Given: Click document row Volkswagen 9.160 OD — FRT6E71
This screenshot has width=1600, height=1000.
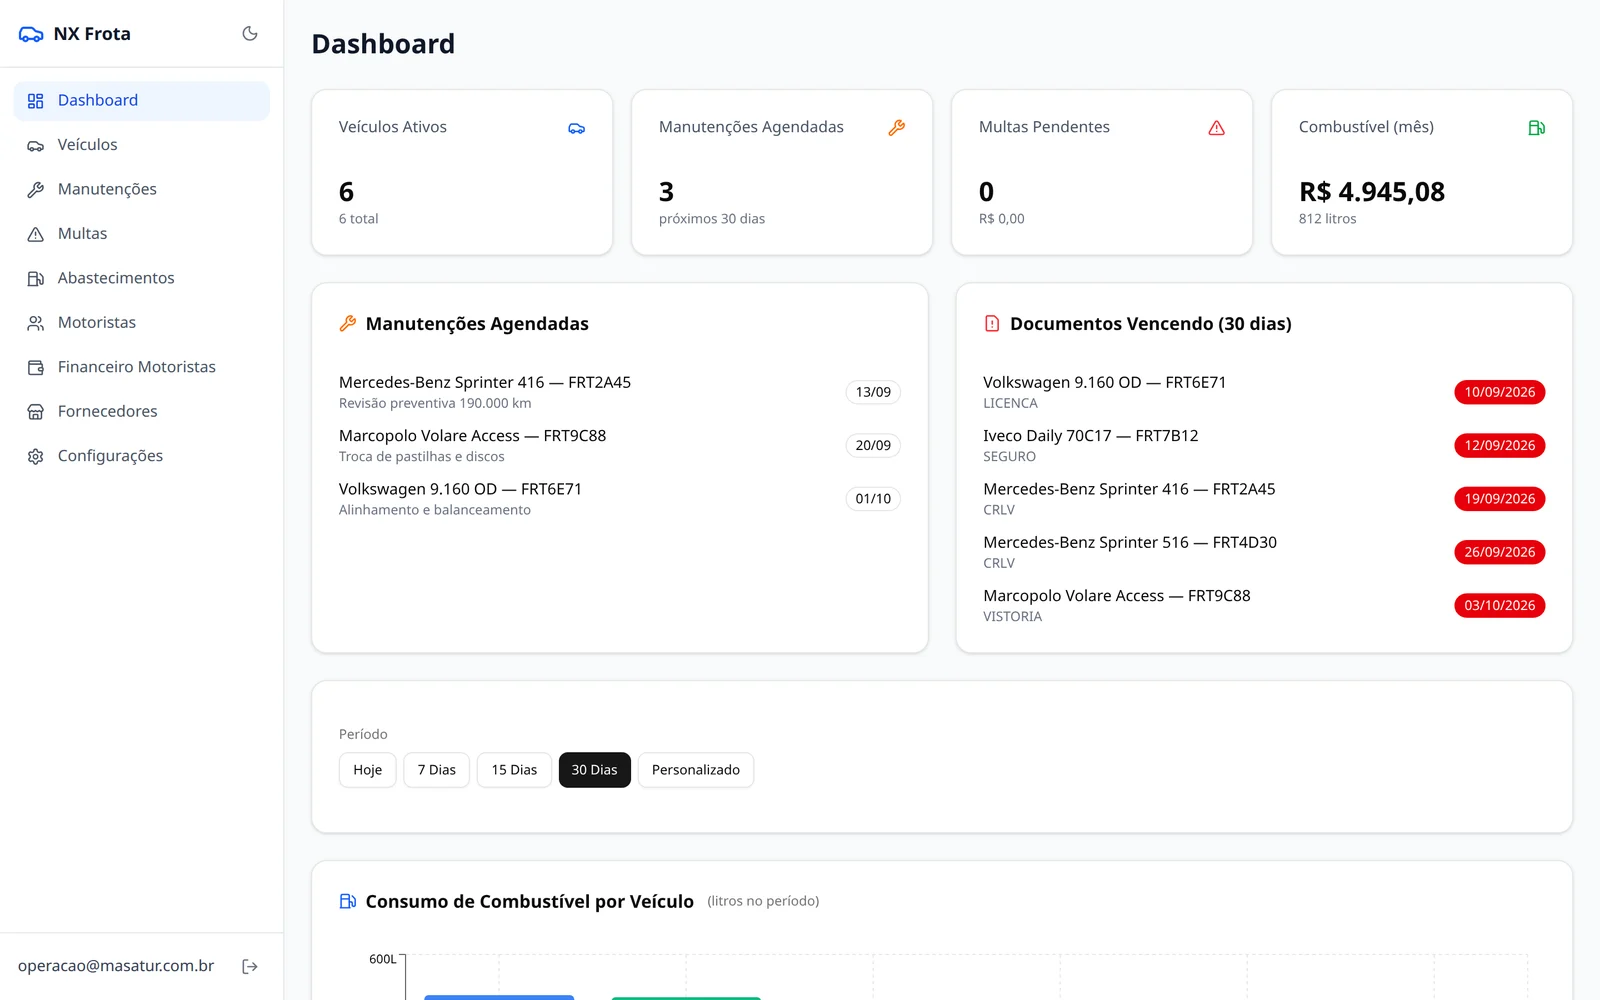Looking at the screenshot, I should 1264,392.
